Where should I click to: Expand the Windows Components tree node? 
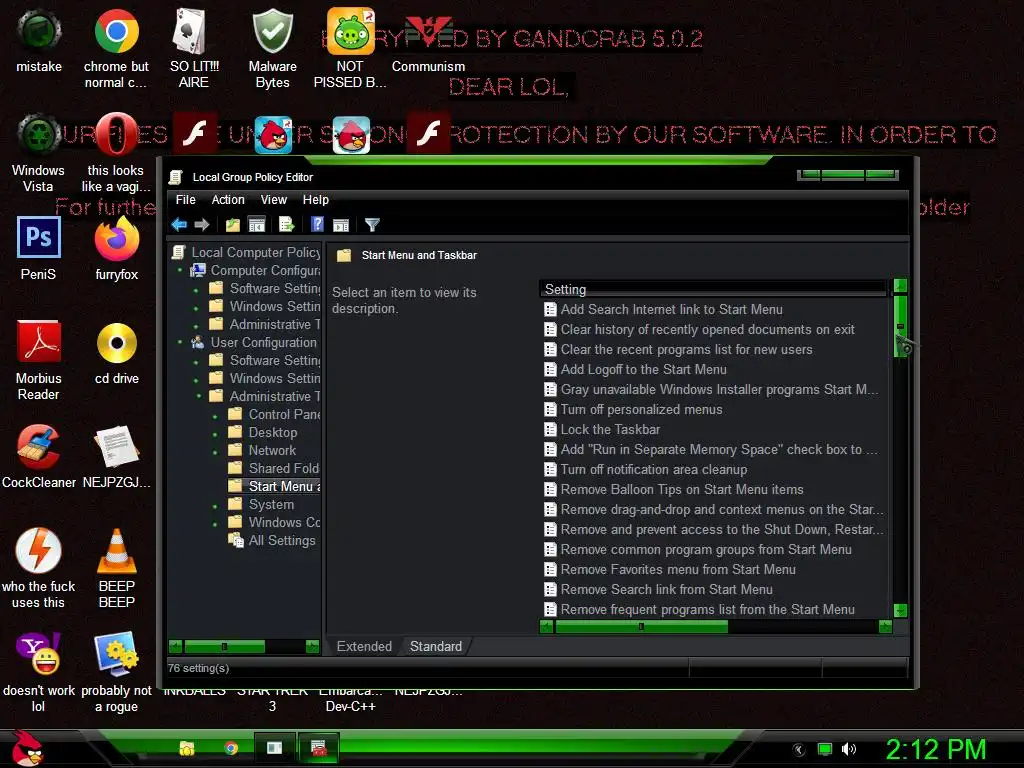click(216, 524)
